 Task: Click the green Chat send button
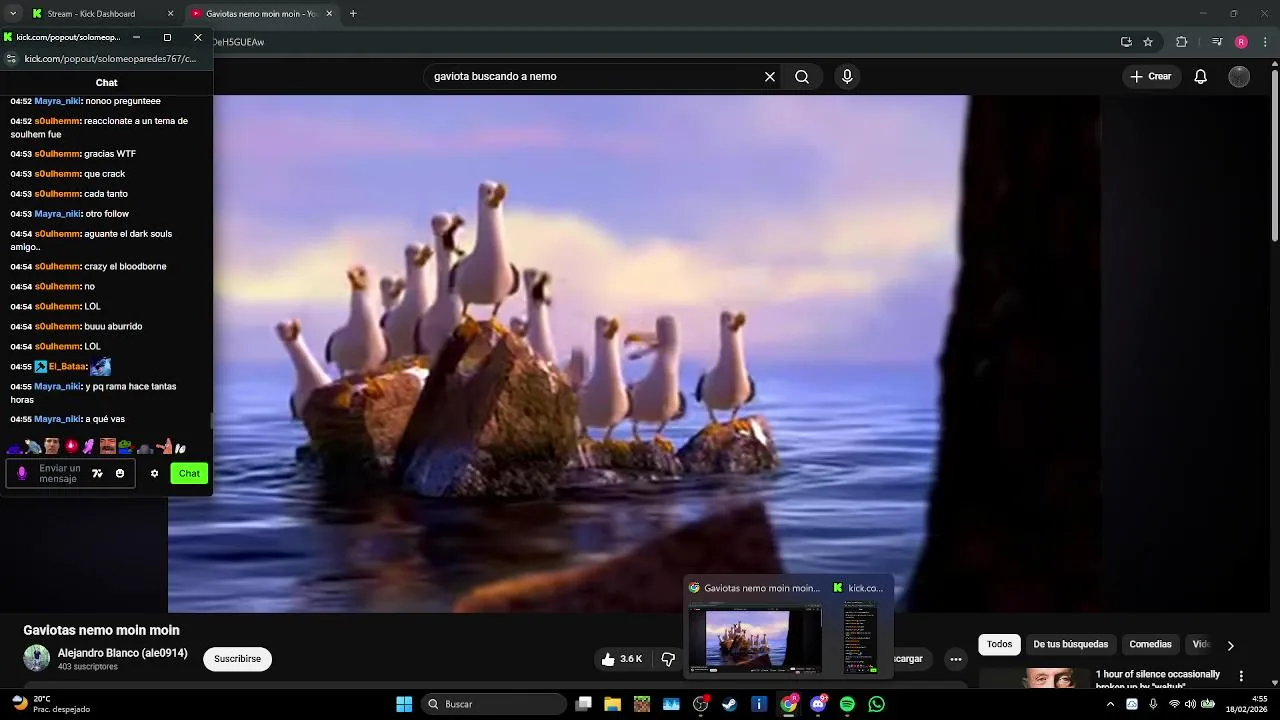coord(189,474)
